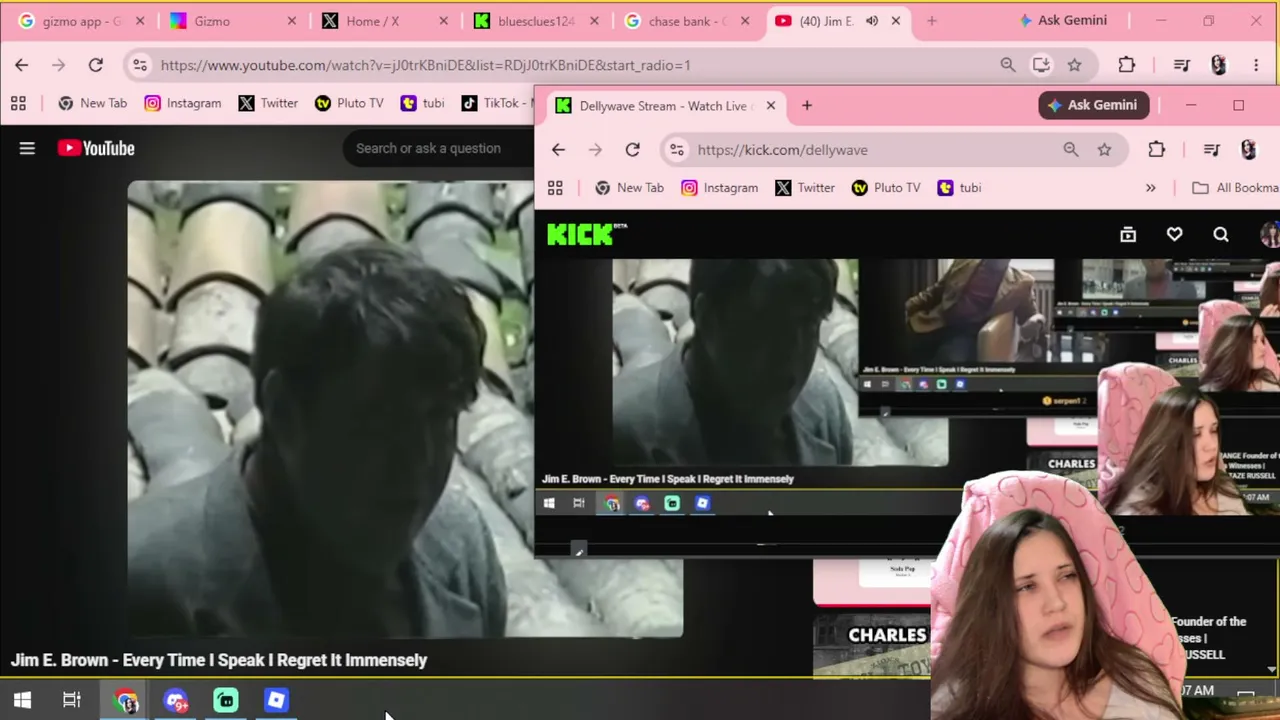Screen dimensions: 1280x720
Task: View site information for kick.com
Action: click(677, 150)
